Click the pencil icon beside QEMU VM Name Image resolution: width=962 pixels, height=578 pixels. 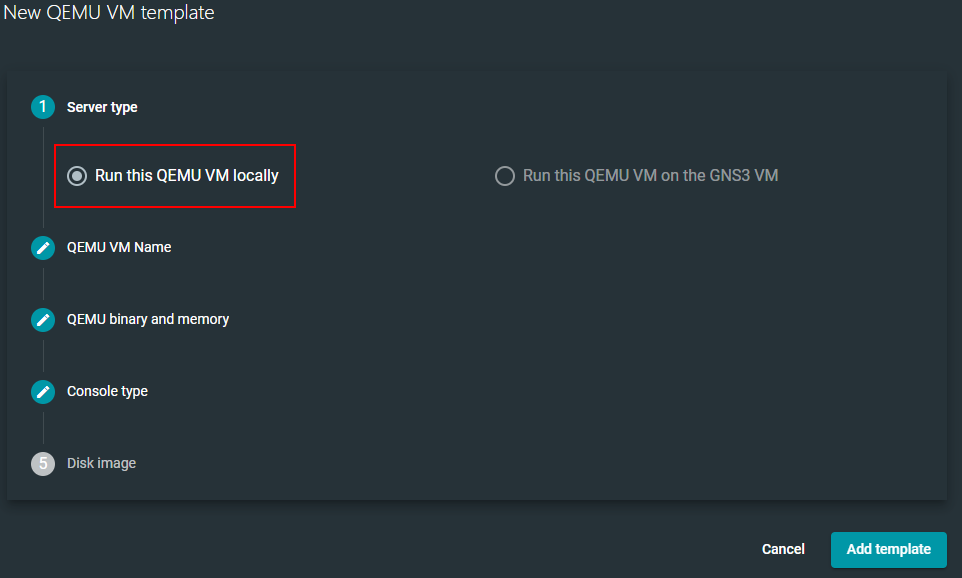click(x=43, y=248)
